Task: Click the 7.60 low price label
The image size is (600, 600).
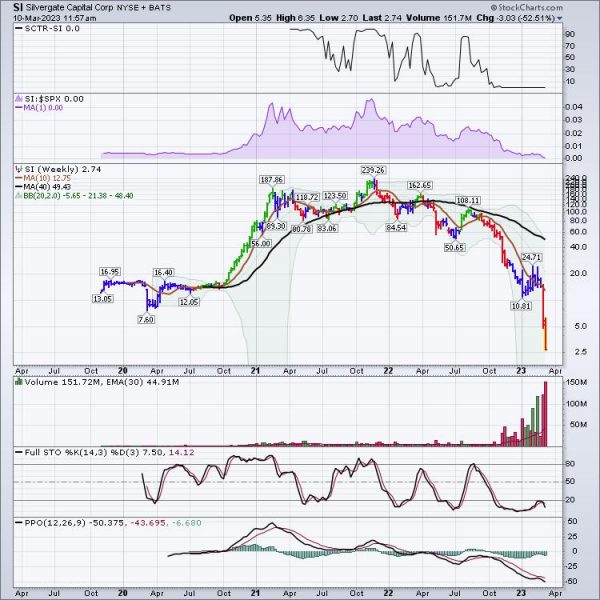Action: [146, 319]
